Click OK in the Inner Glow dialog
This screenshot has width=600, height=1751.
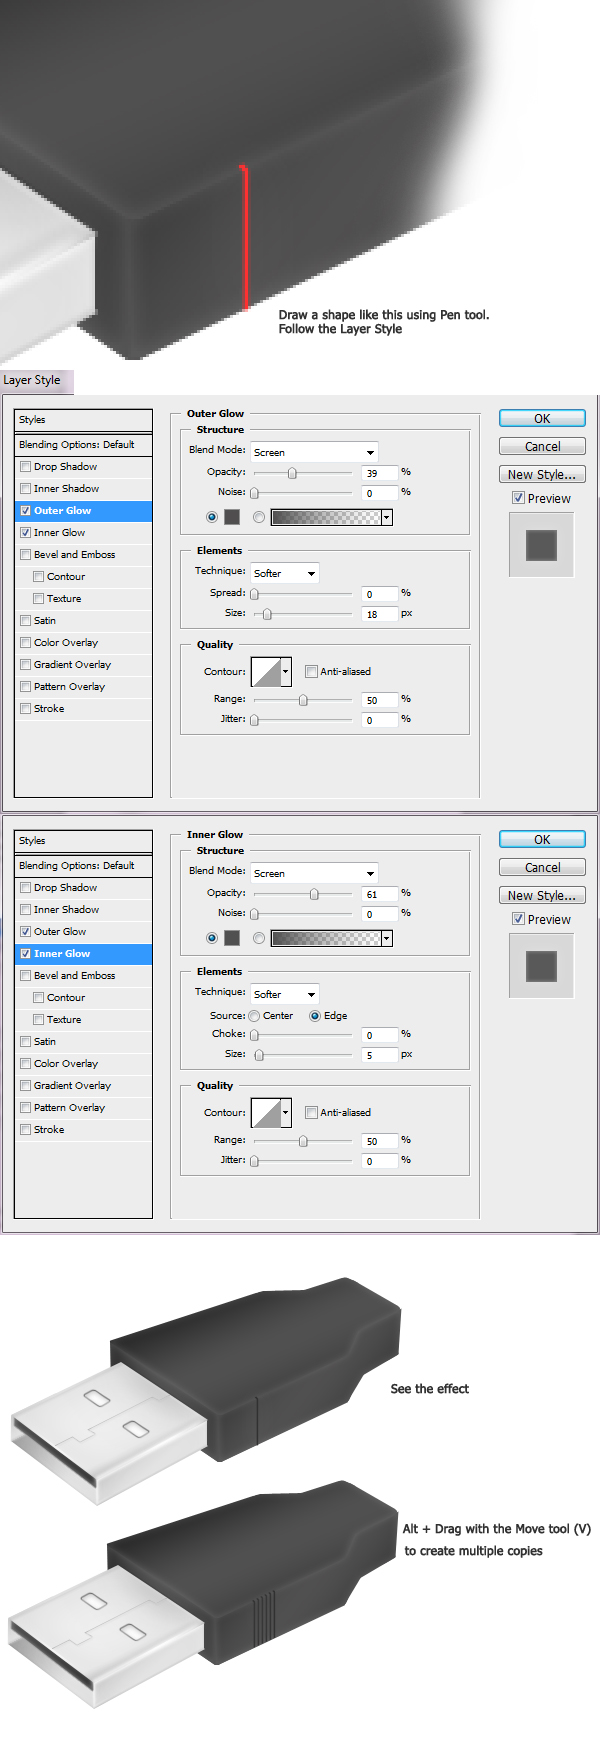click(x=542, y=840)
